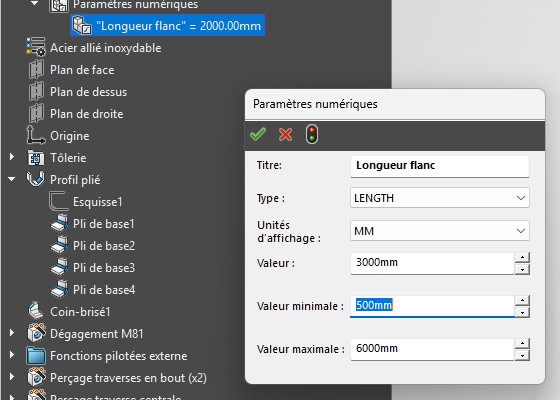The height and width of the screenshot is (400, 560).
Task: Expand the Perçage traverse centrale node
Action: point(12,397)
